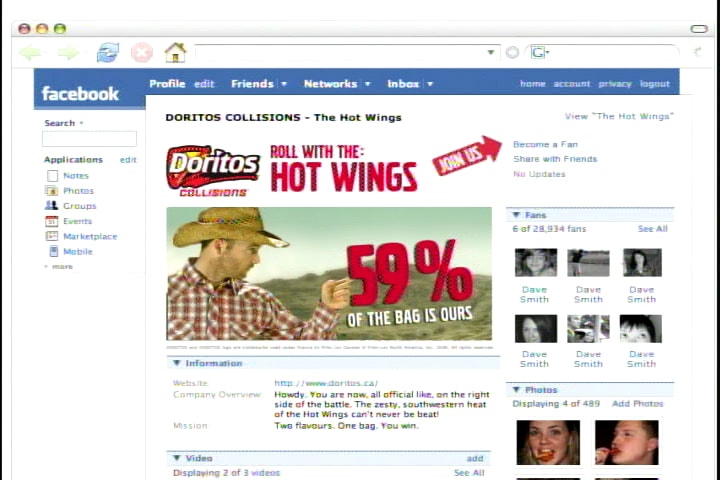Click Become a Fan

[545, 144]
